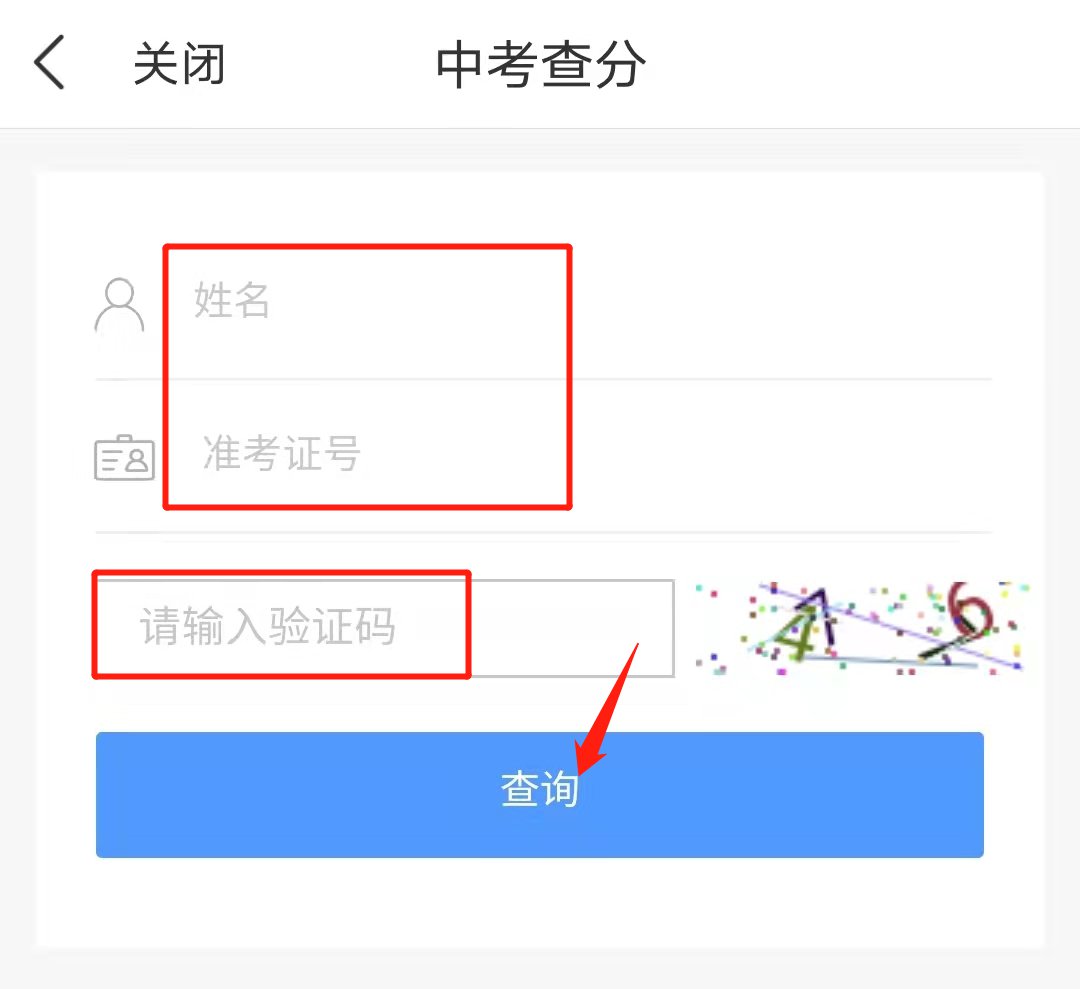Click the blue 查询 button
The width and height of the screenshot is (1080, 989).
point(539,795)
